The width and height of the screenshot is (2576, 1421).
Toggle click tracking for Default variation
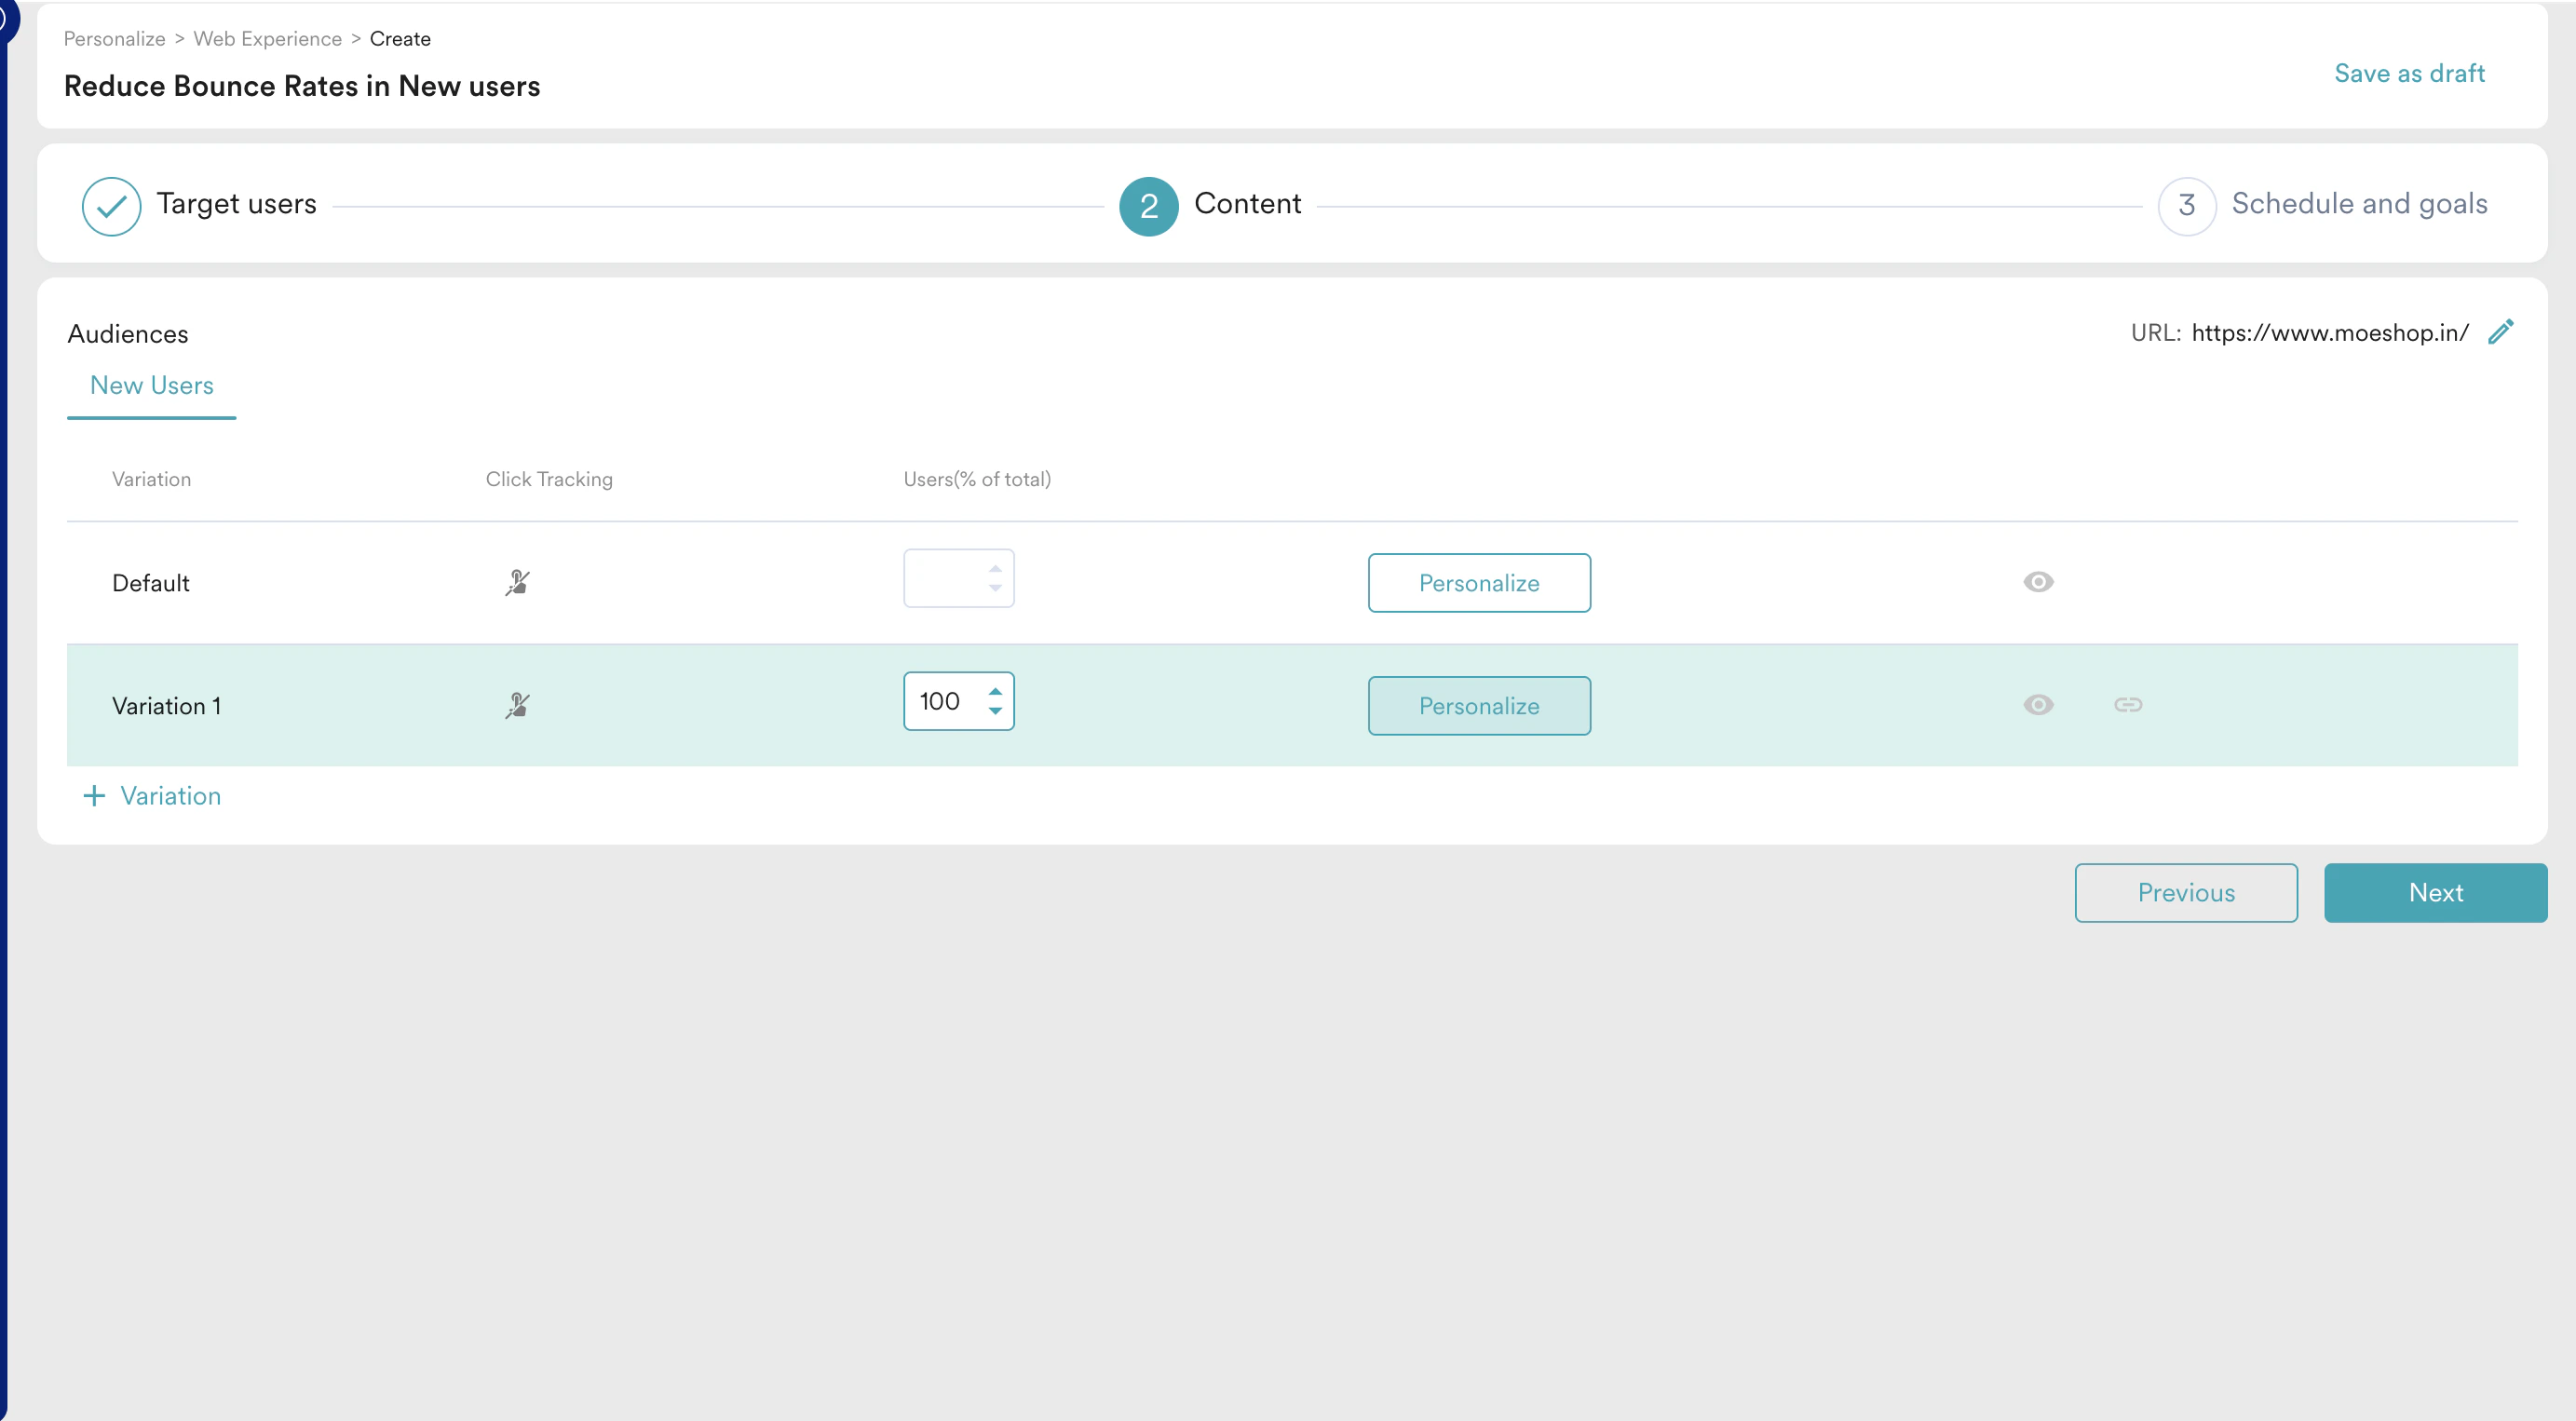pos(517,582)
